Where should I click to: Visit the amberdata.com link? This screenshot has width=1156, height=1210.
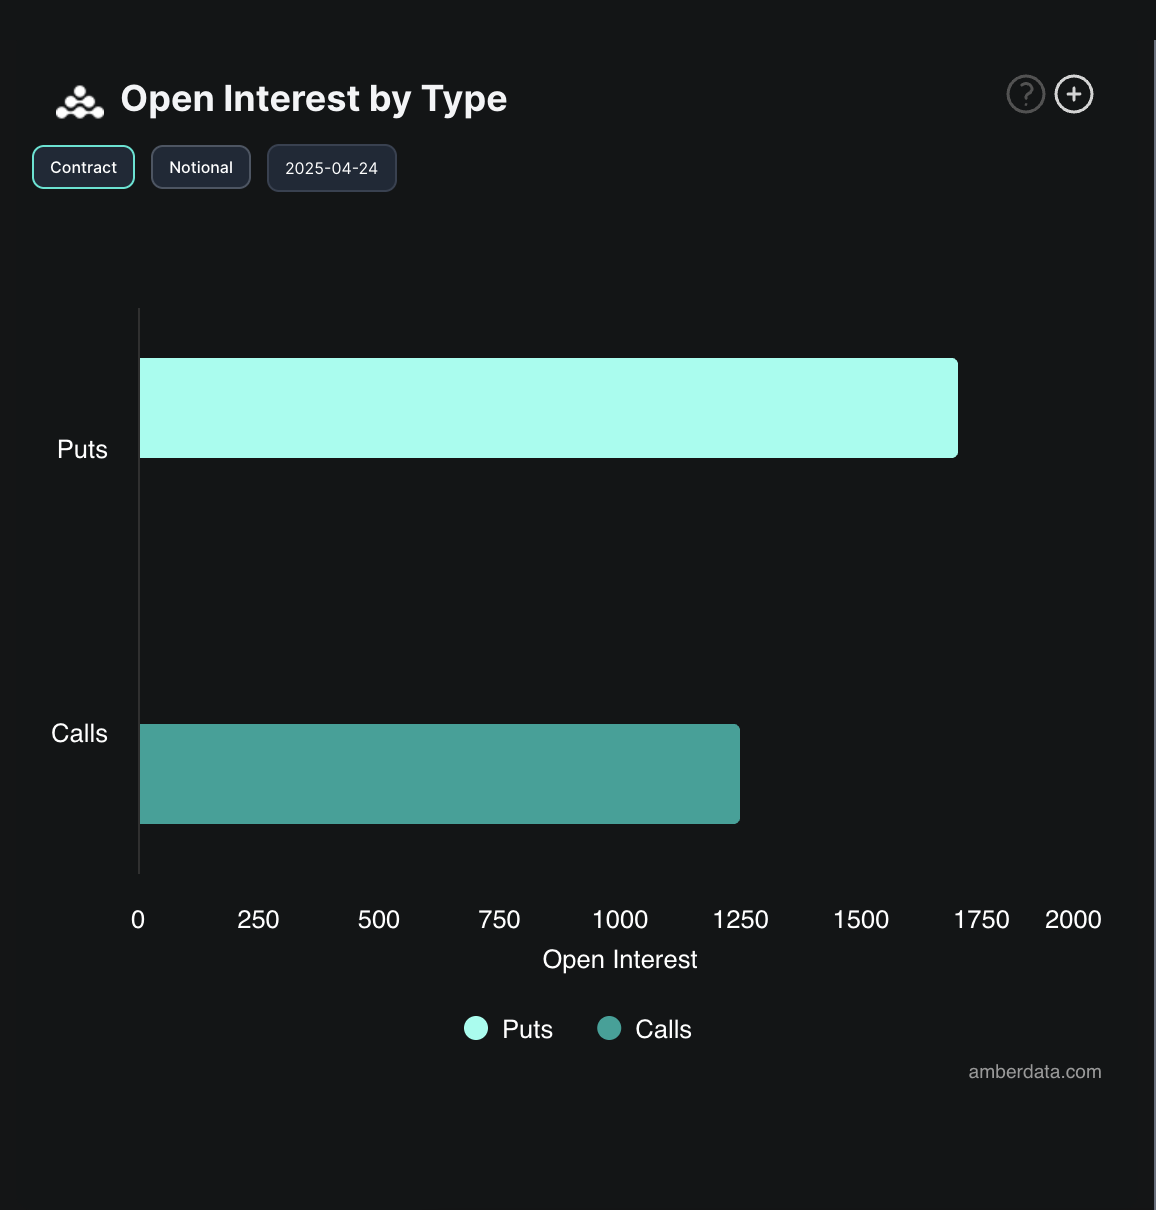(1034, 1071)
